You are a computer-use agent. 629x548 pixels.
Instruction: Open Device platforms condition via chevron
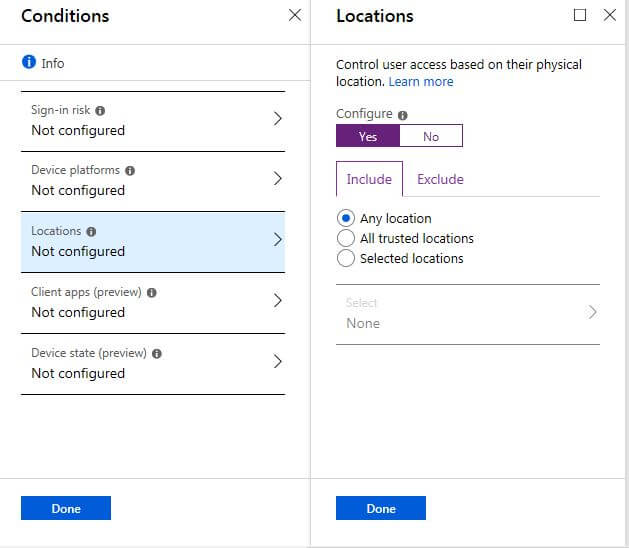tap(277, 179)
